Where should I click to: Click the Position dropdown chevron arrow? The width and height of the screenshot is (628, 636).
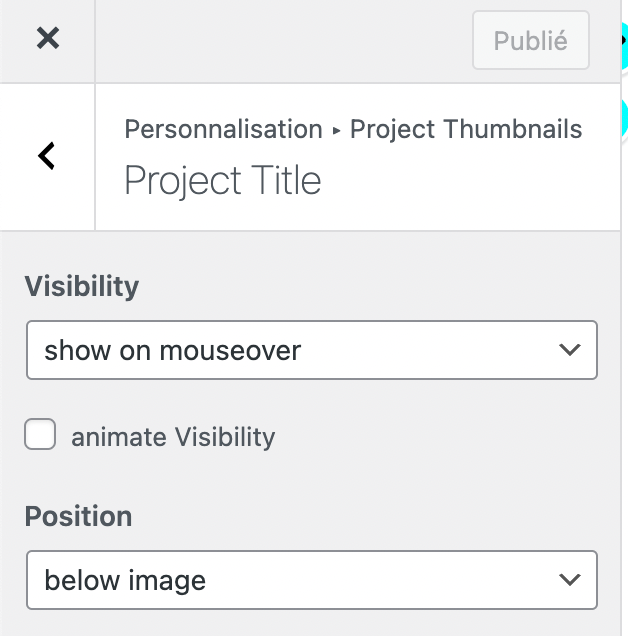click(x=569, y=580)
